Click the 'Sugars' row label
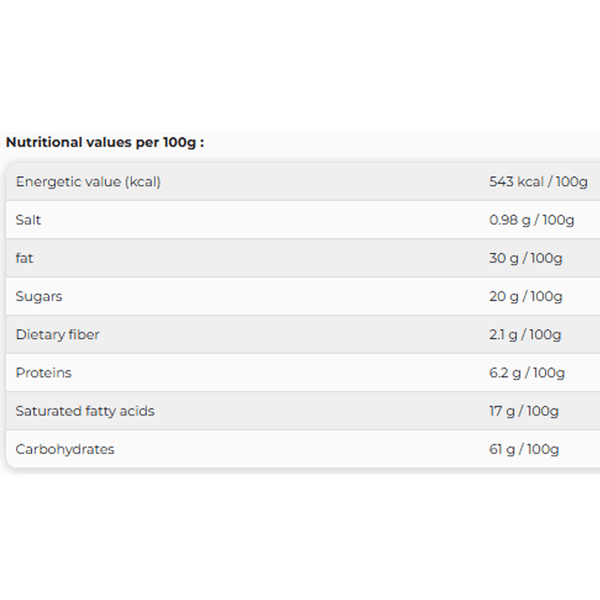This screenshot has height=600, width=600. 38,297
